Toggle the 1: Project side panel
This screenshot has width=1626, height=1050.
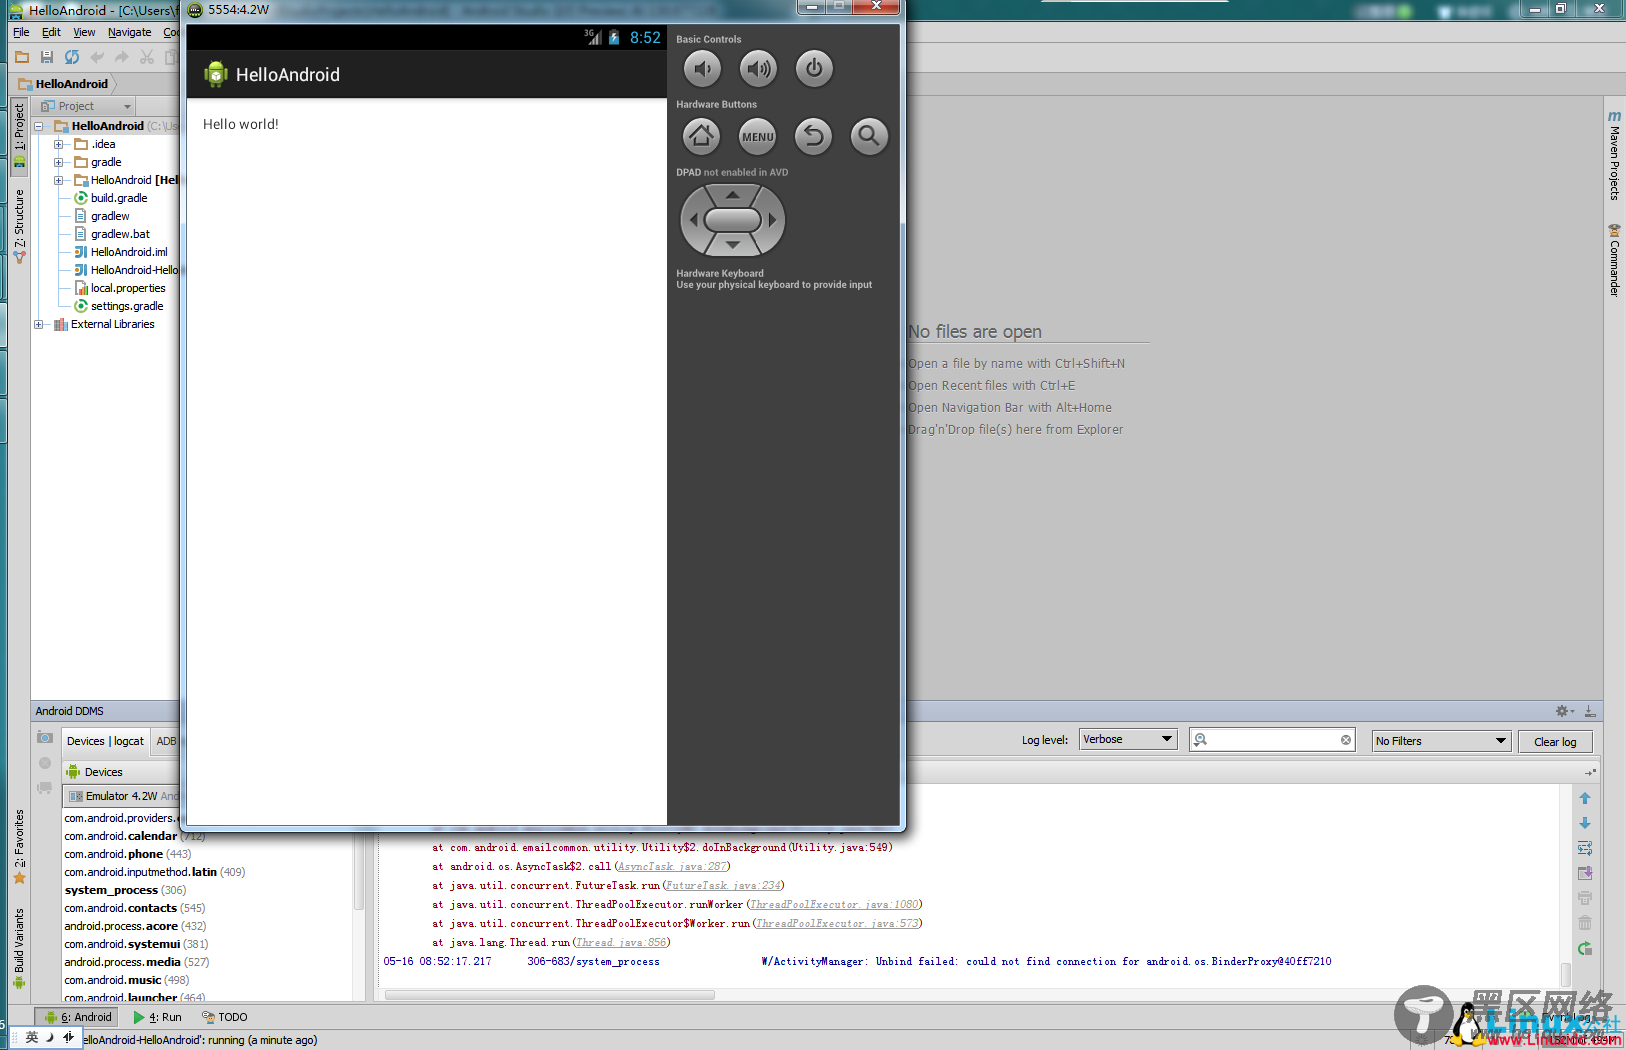[19, 135]
